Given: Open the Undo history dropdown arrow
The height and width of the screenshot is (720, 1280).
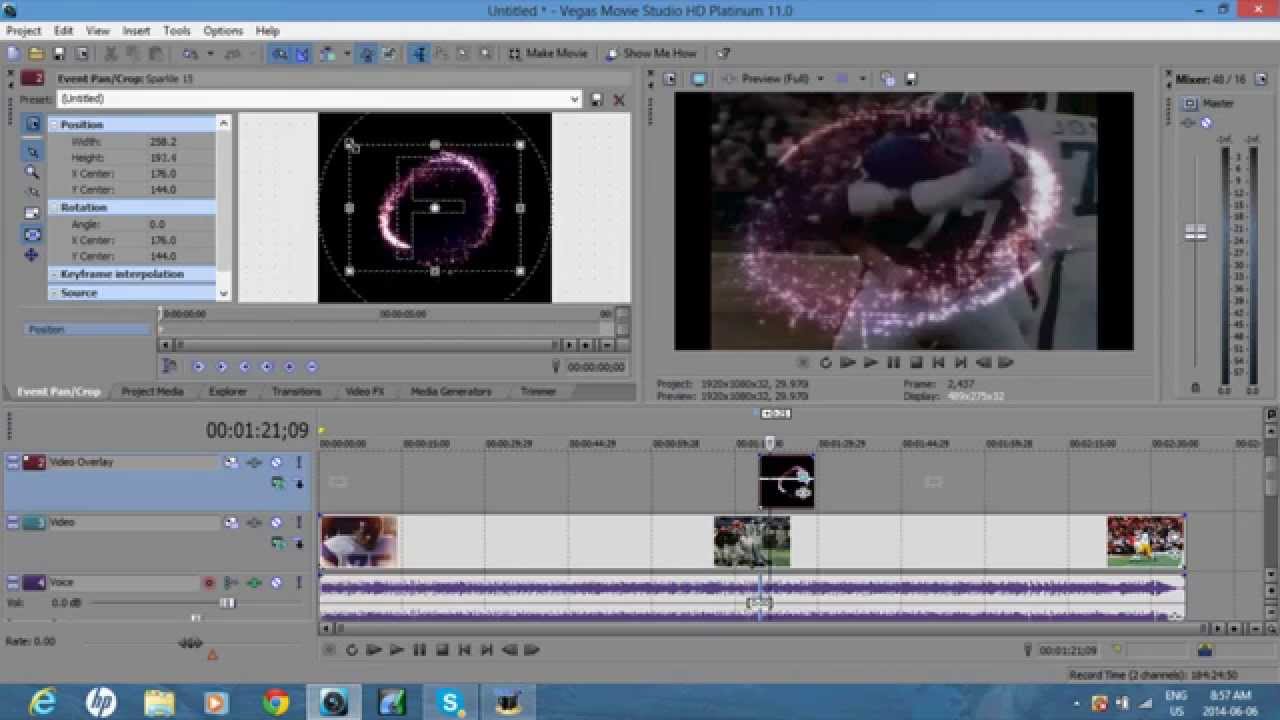Looking at the screenshot, I should [x=209, y=53].
